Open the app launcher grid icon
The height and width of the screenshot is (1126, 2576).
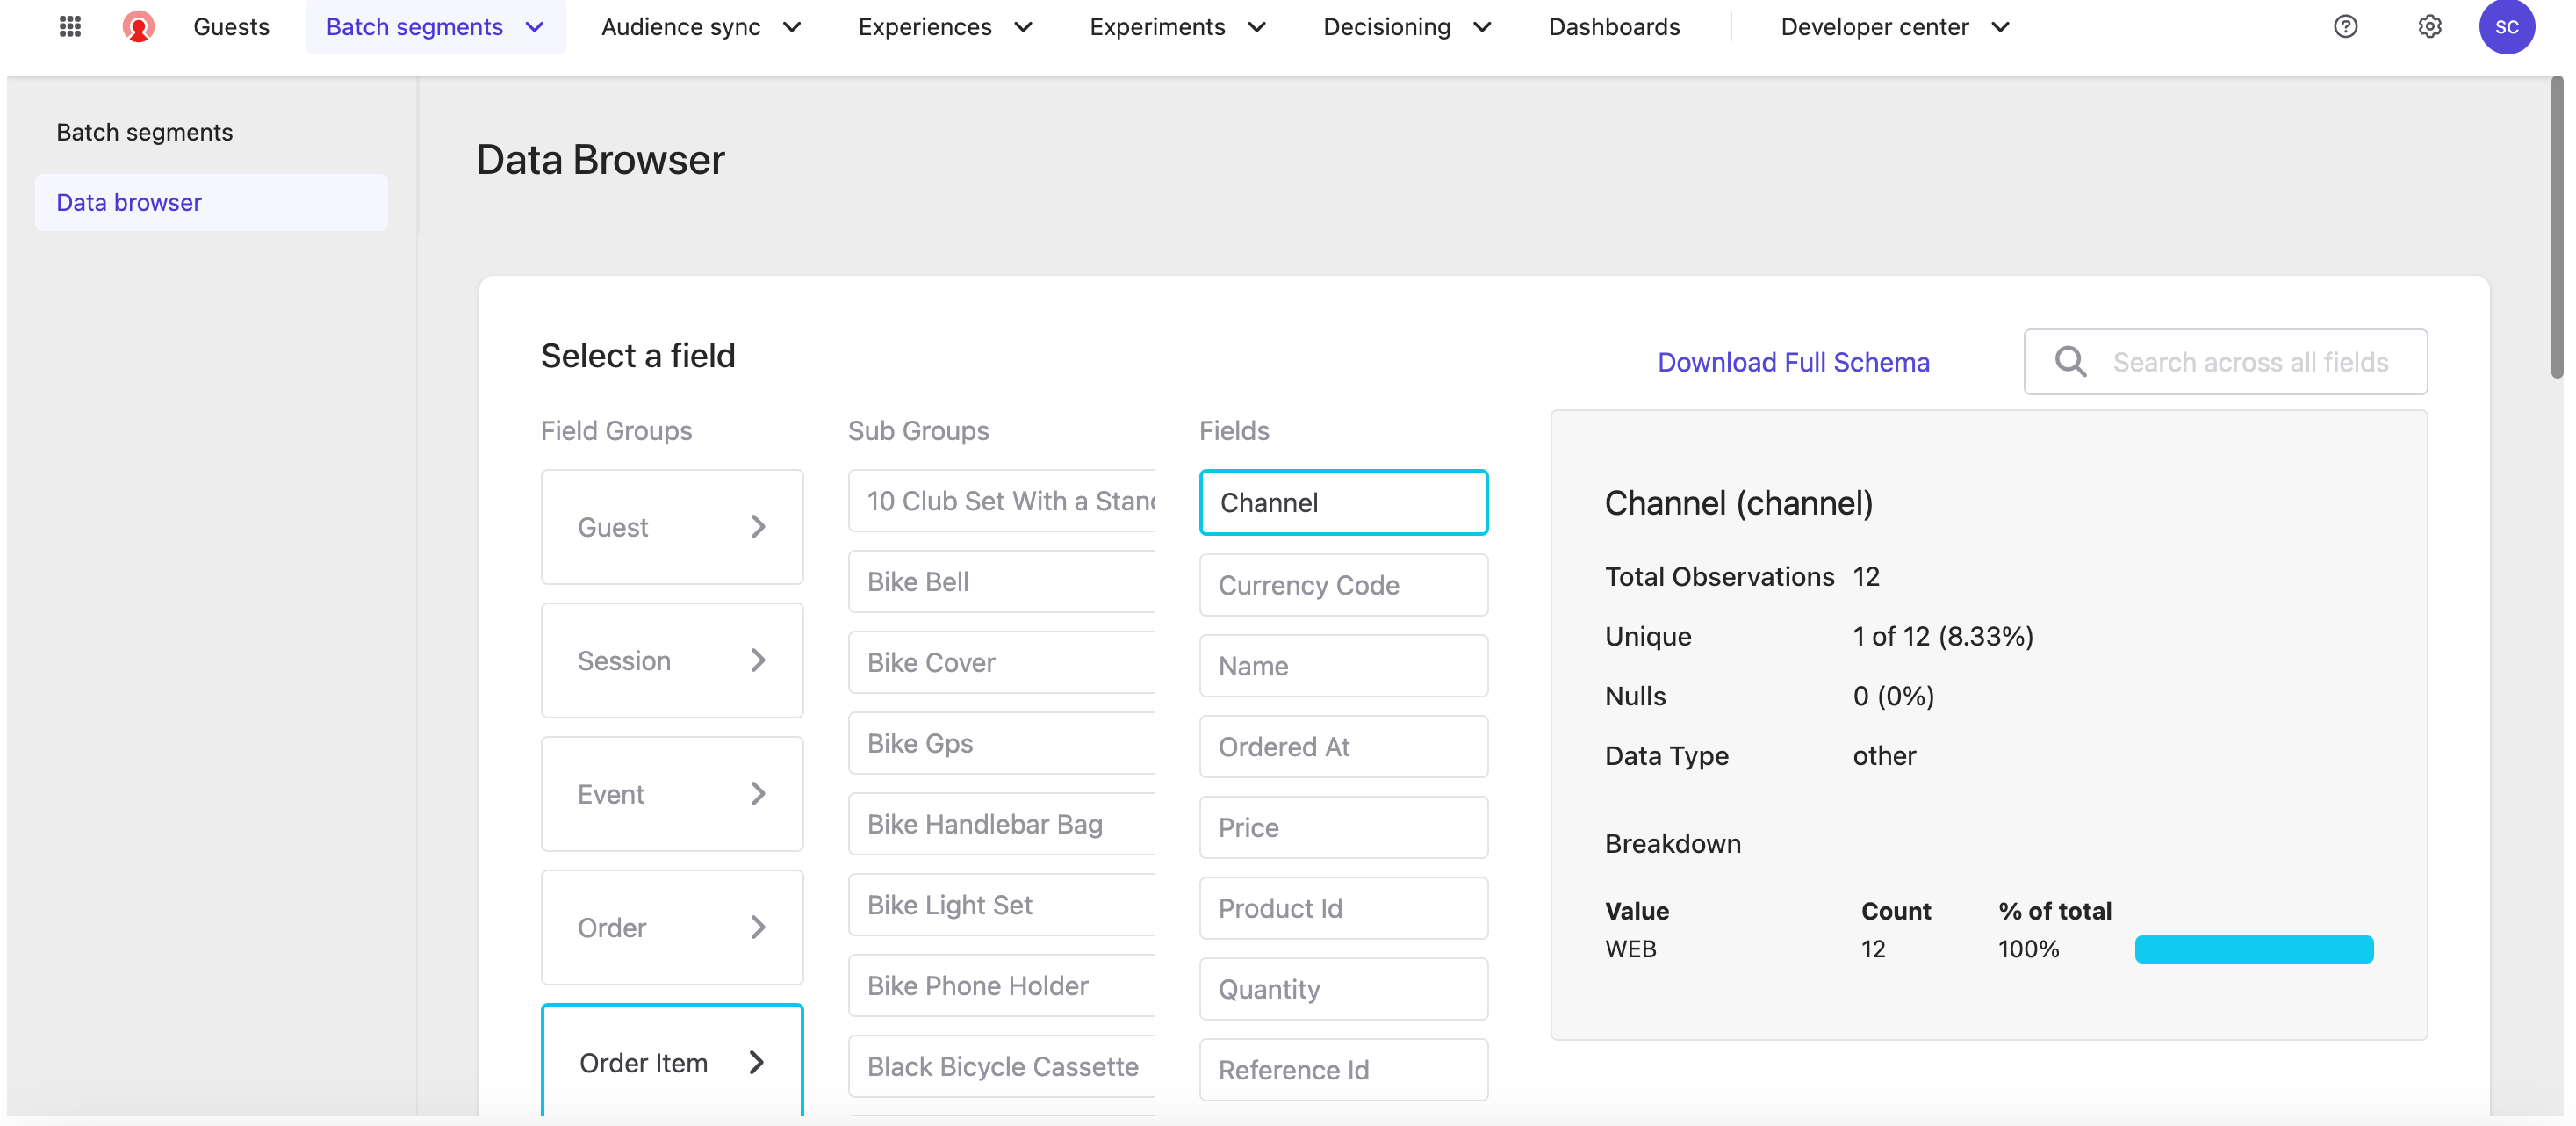click(x=70, y=27)
